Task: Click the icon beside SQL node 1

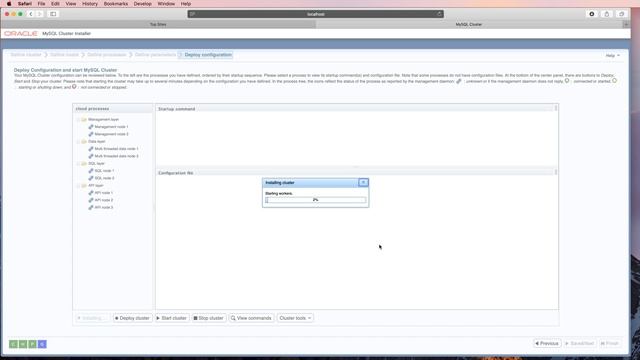Action: 91,171
